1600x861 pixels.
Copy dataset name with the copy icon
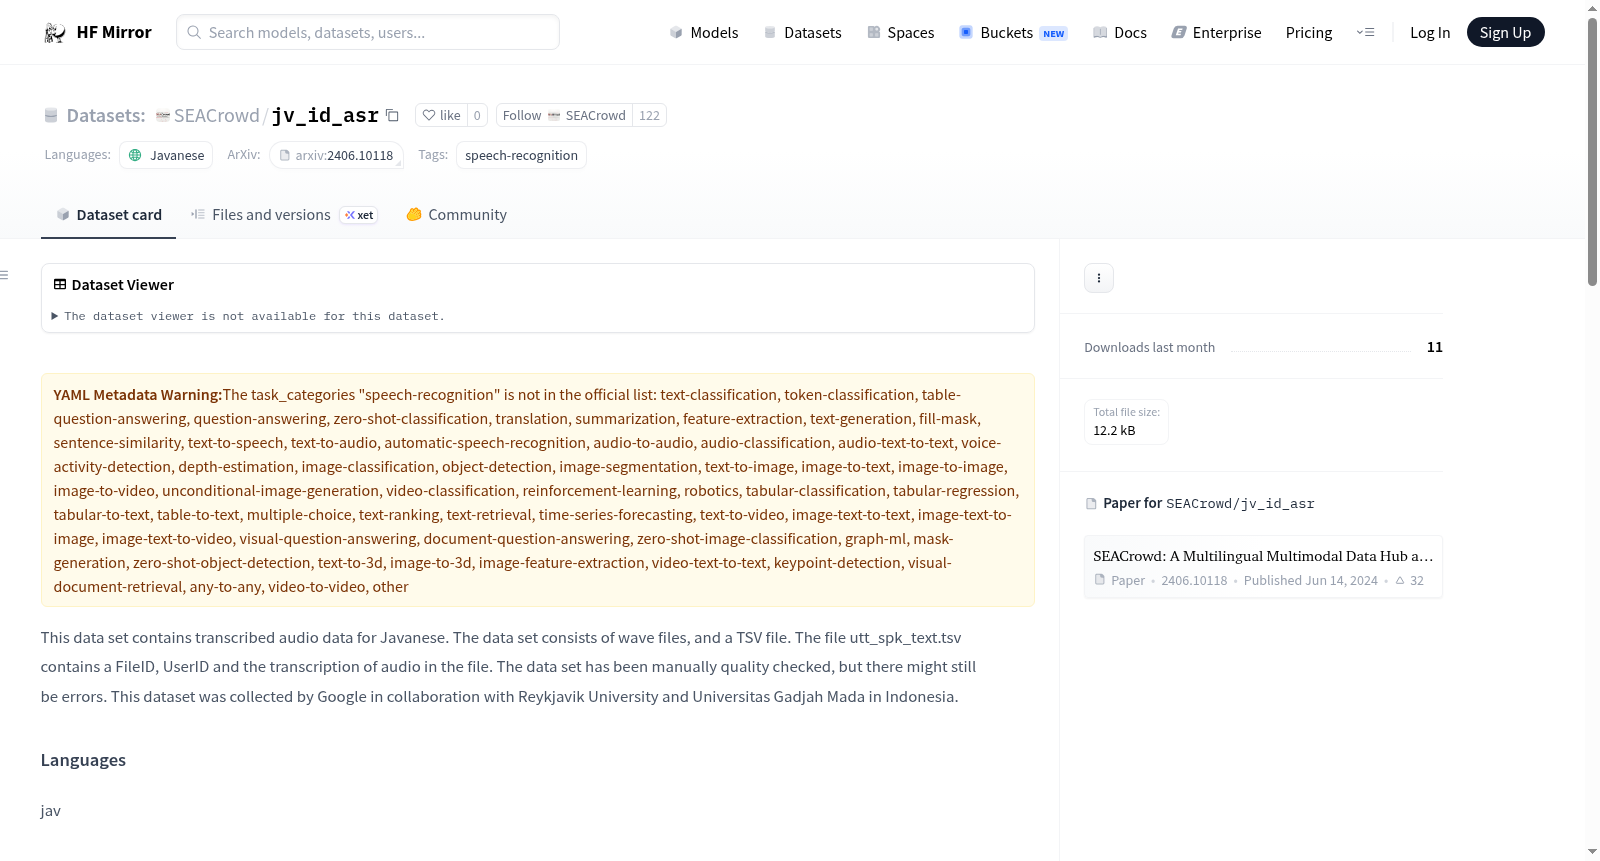pos(393,116)
